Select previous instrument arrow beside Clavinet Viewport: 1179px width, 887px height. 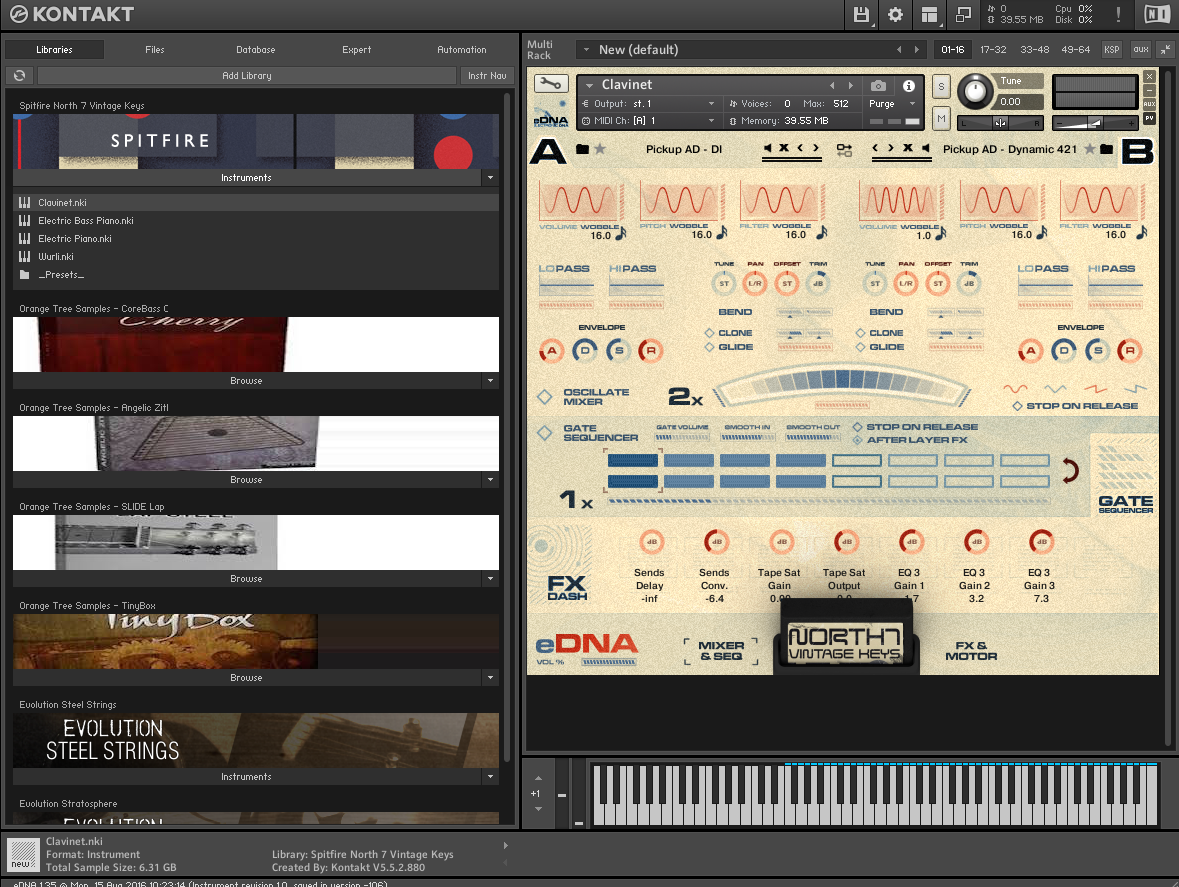(x=832, y=86)
